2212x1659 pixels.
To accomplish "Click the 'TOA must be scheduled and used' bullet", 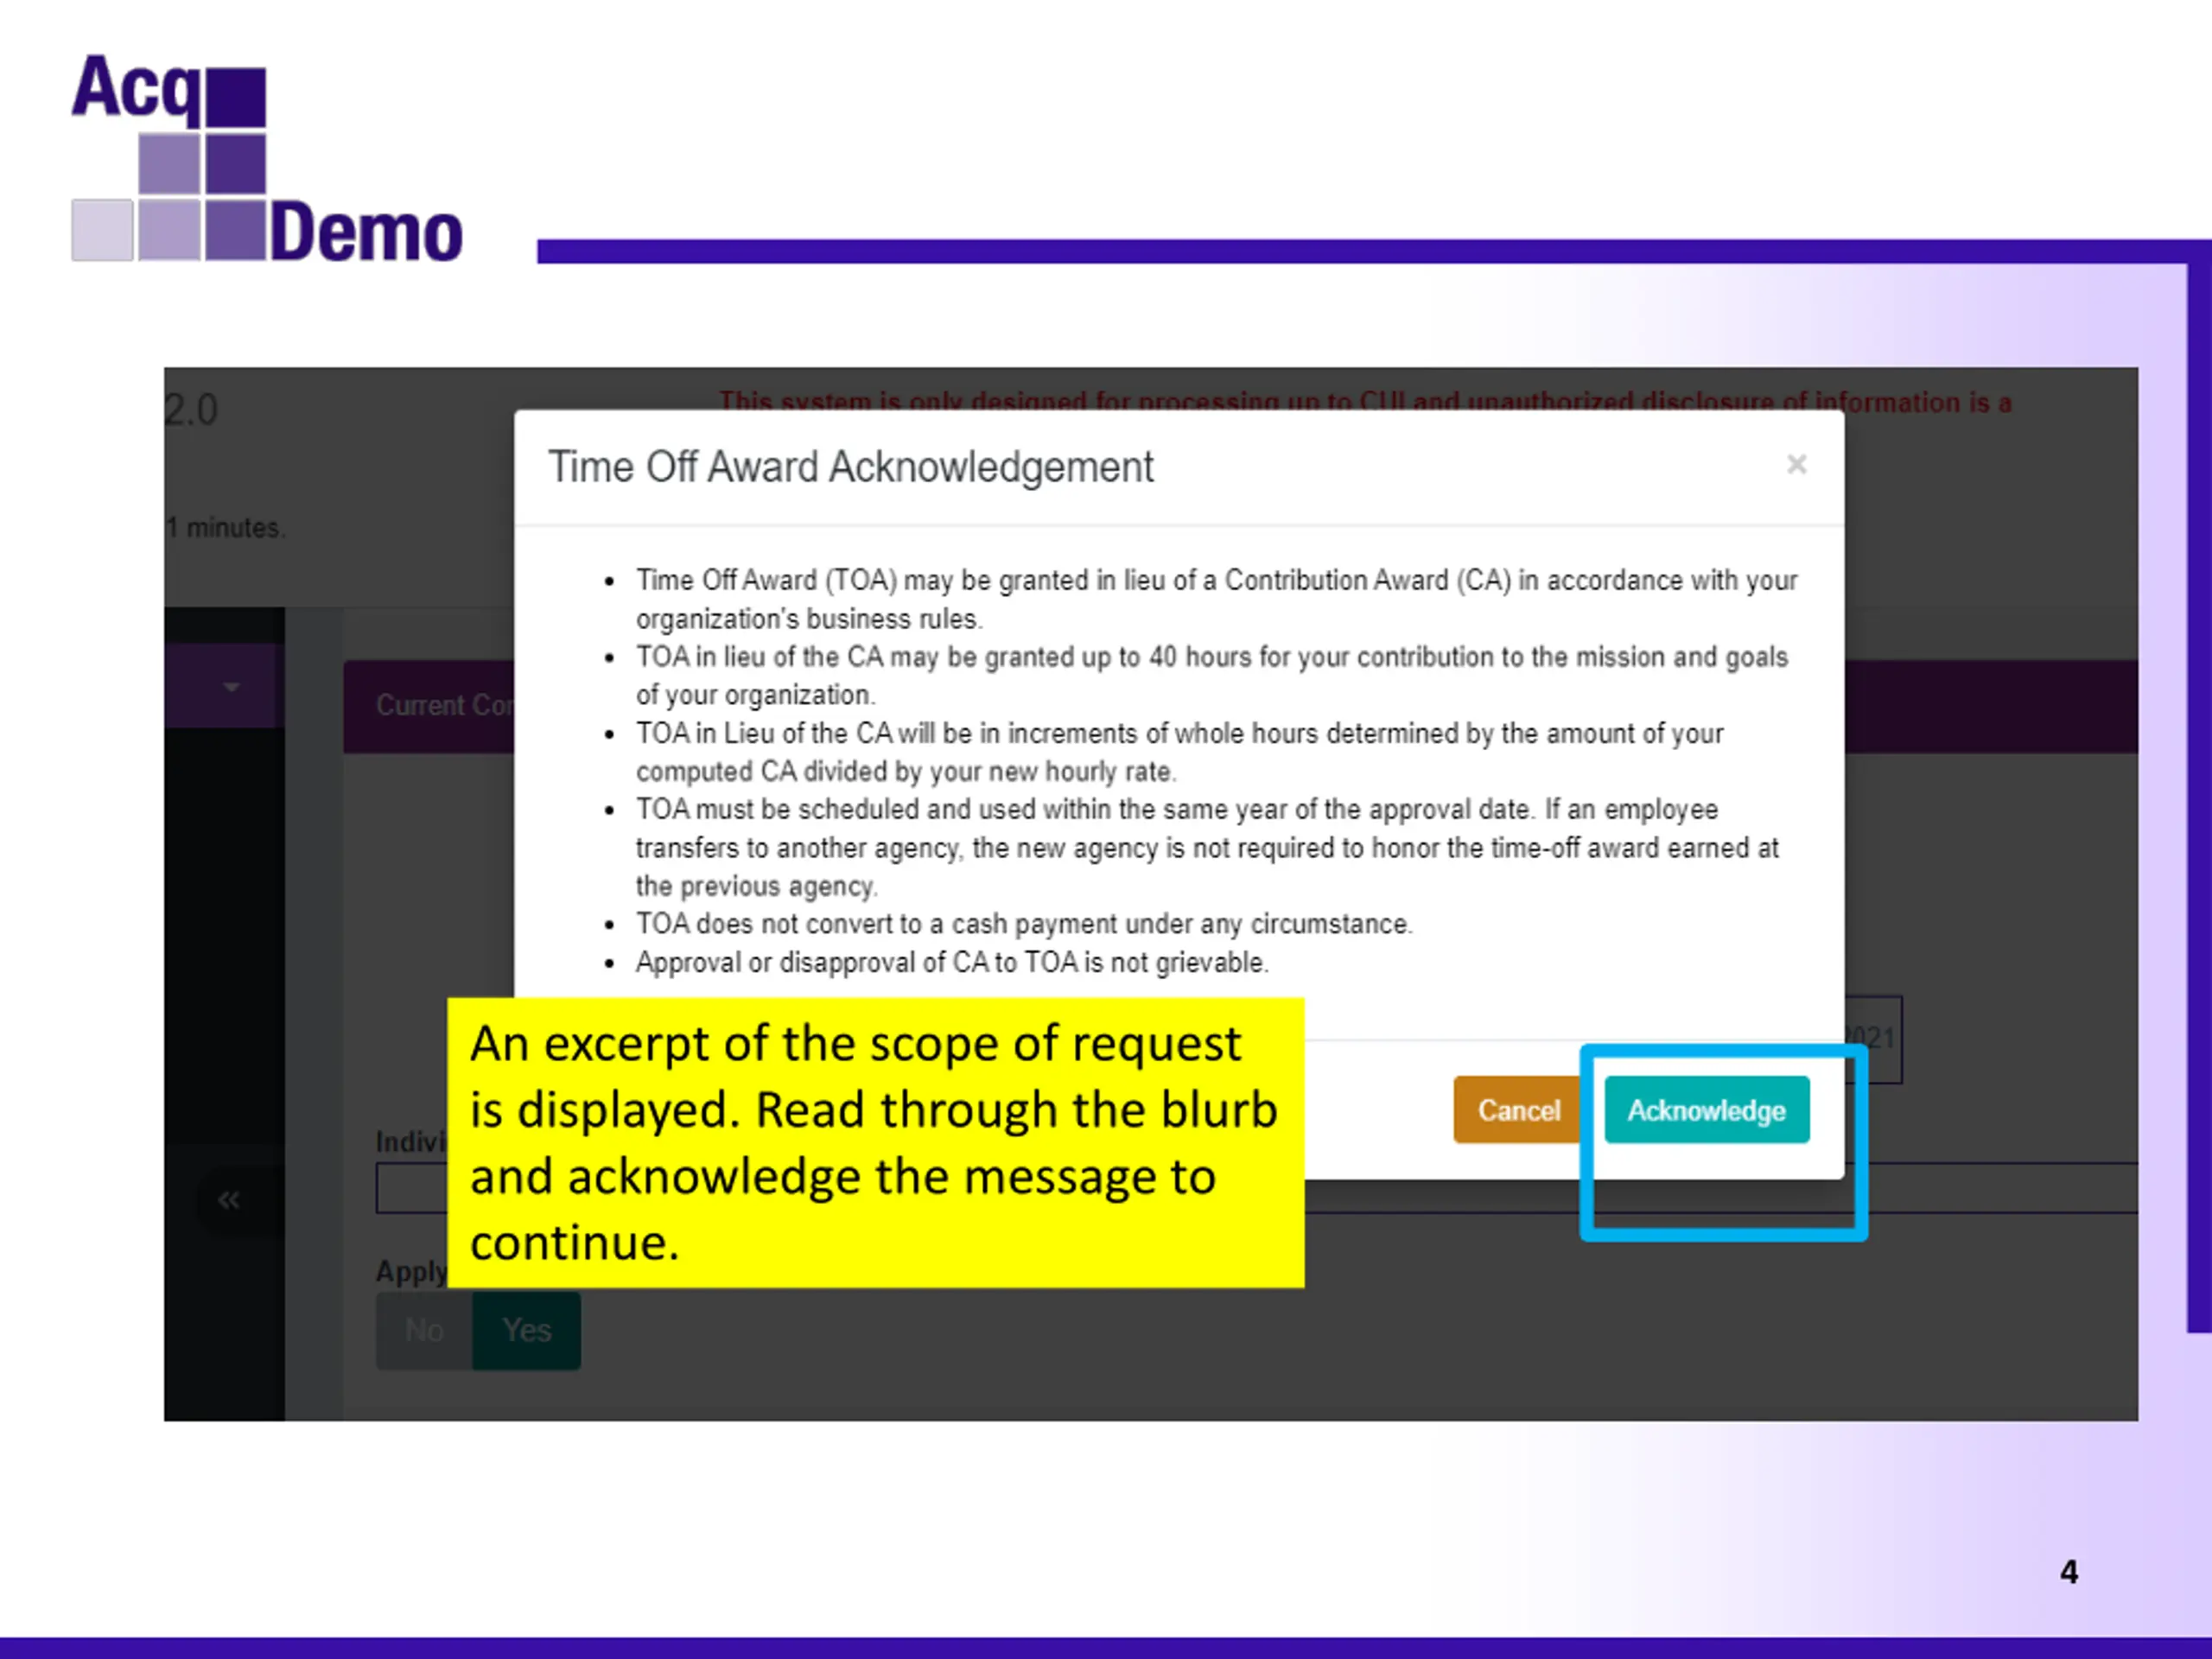I will point(1206,847).
